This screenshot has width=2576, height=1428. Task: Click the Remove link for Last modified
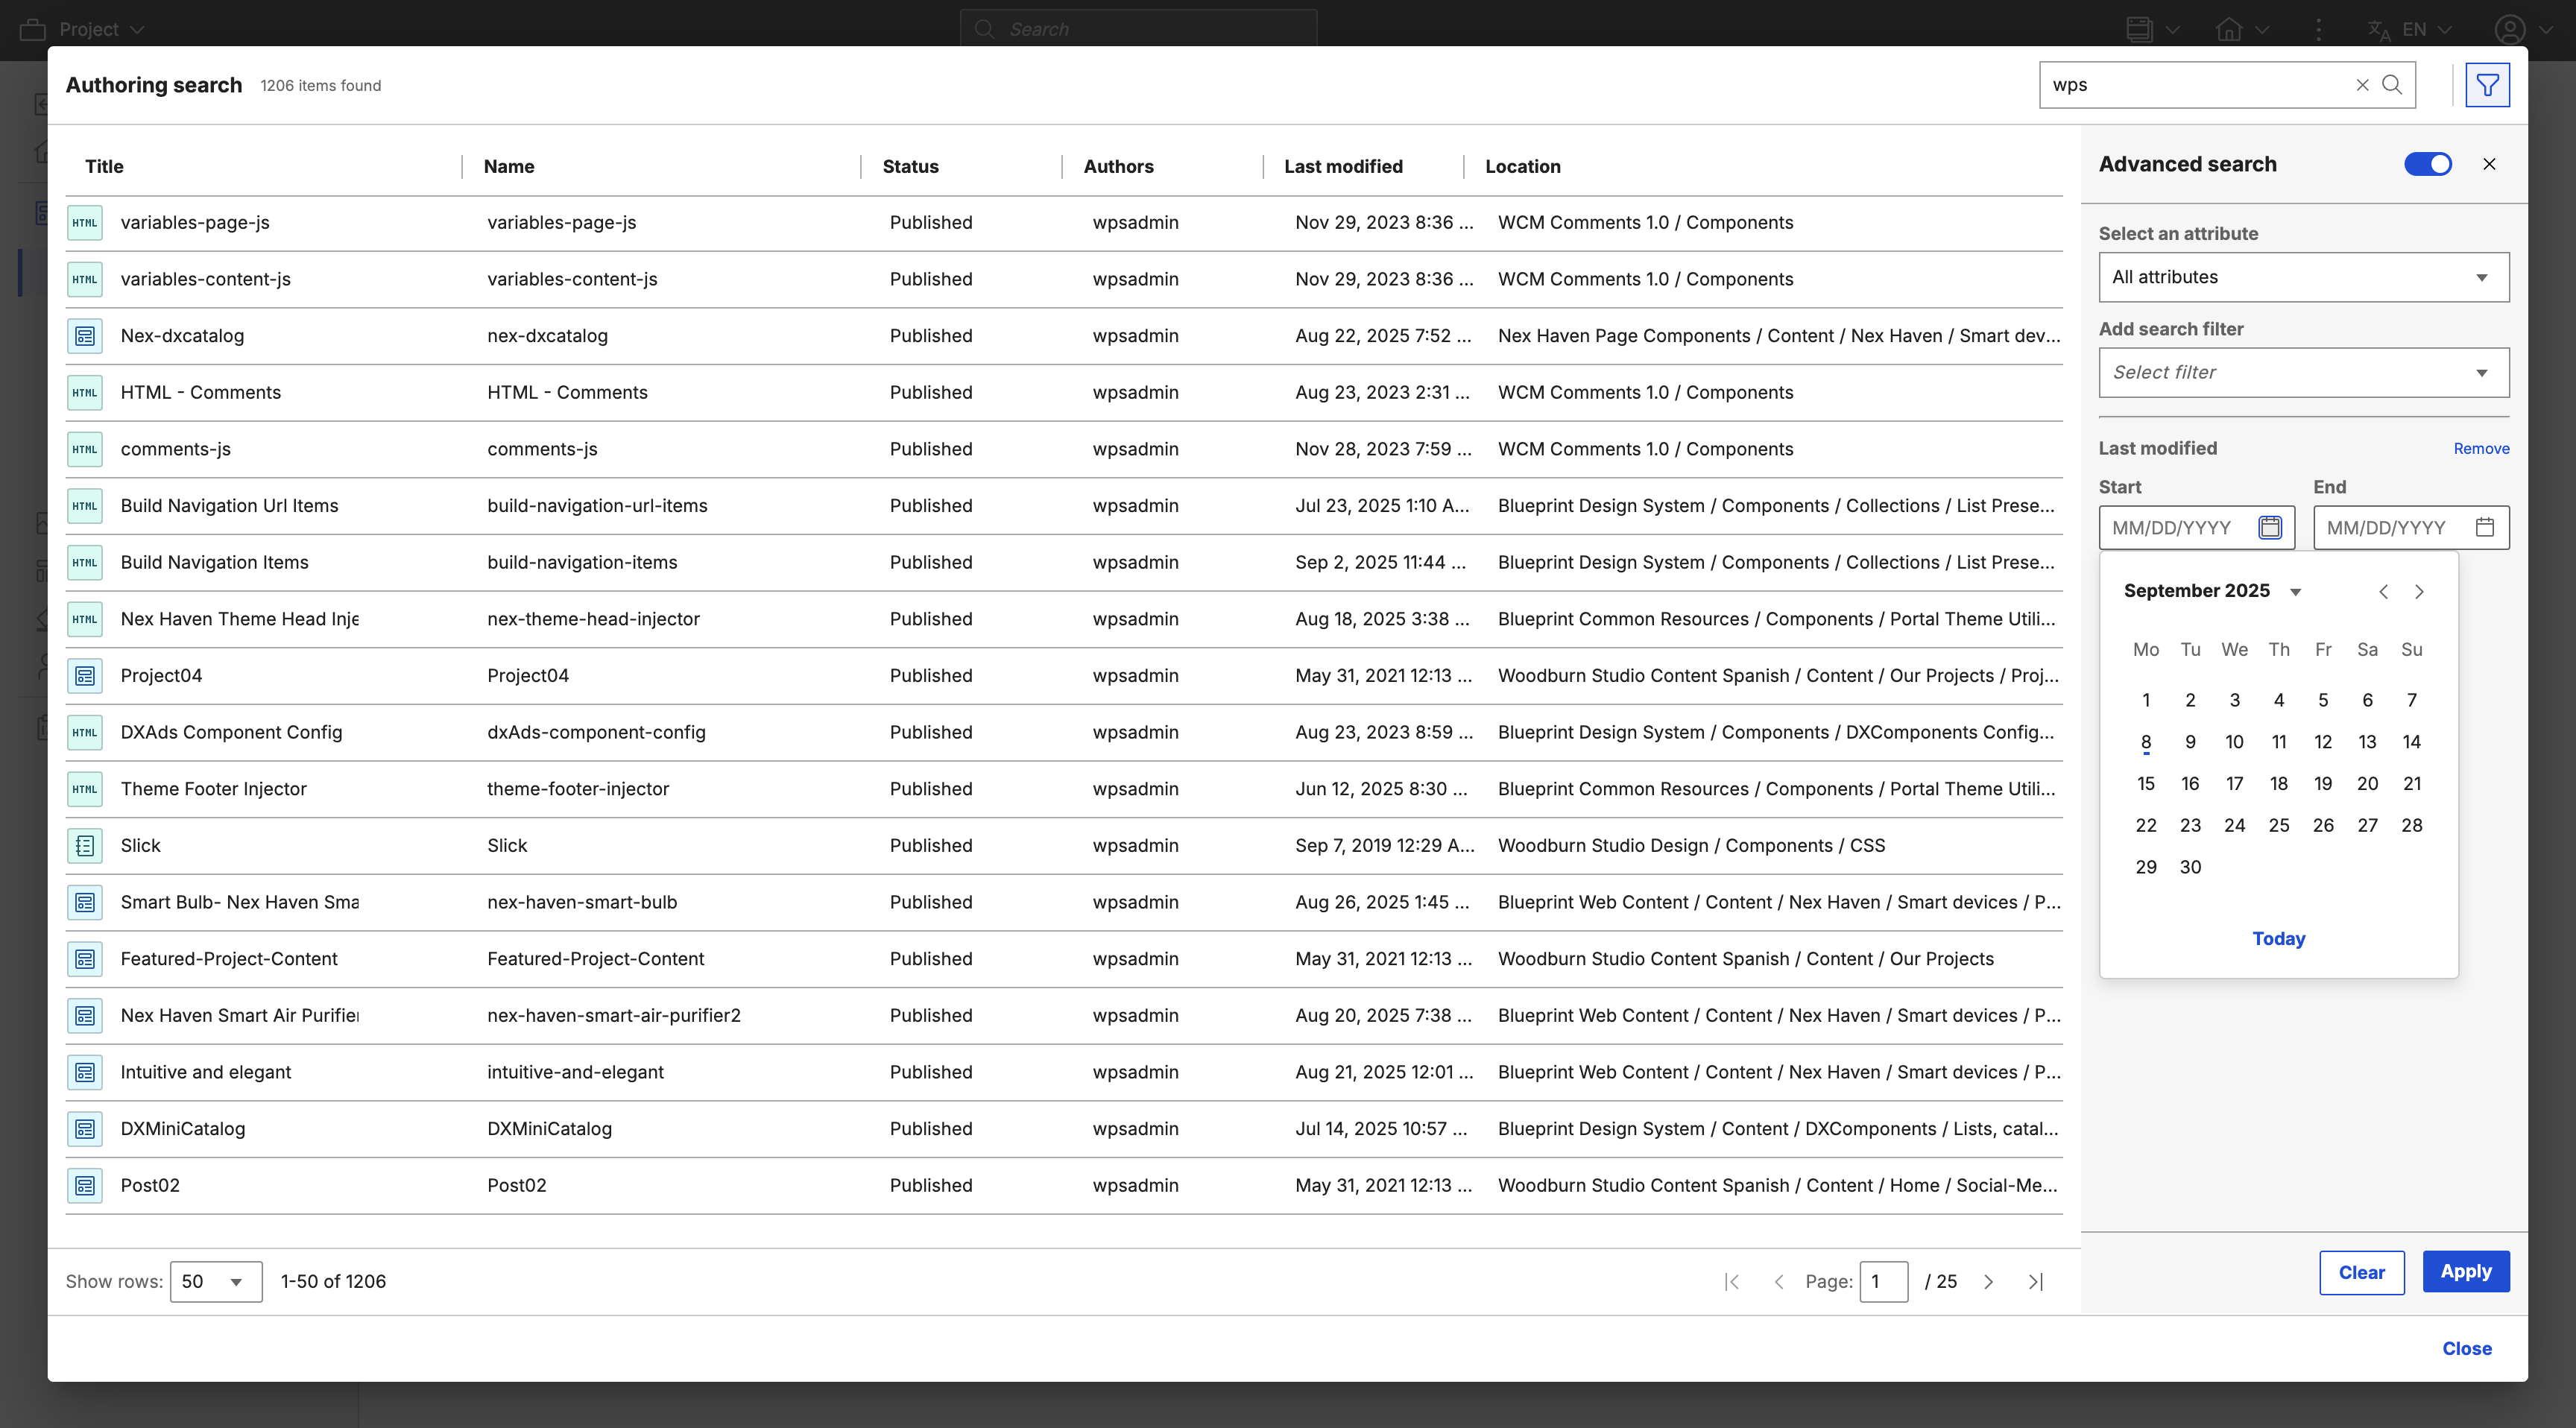click(2480, 448)
